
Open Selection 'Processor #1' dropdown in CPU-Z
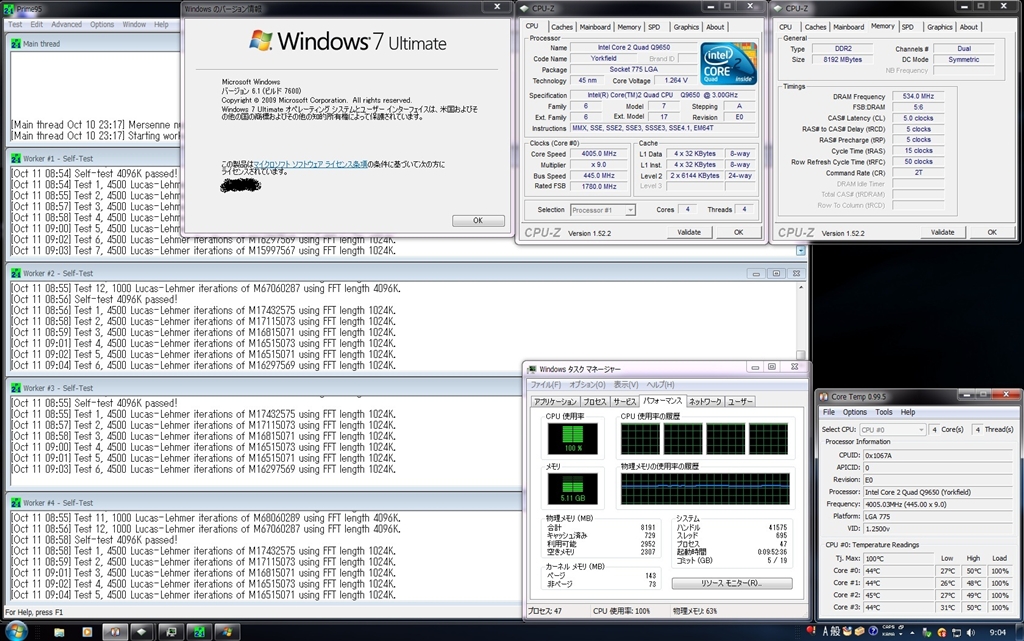pyautogui.click(x=602, y=210)
